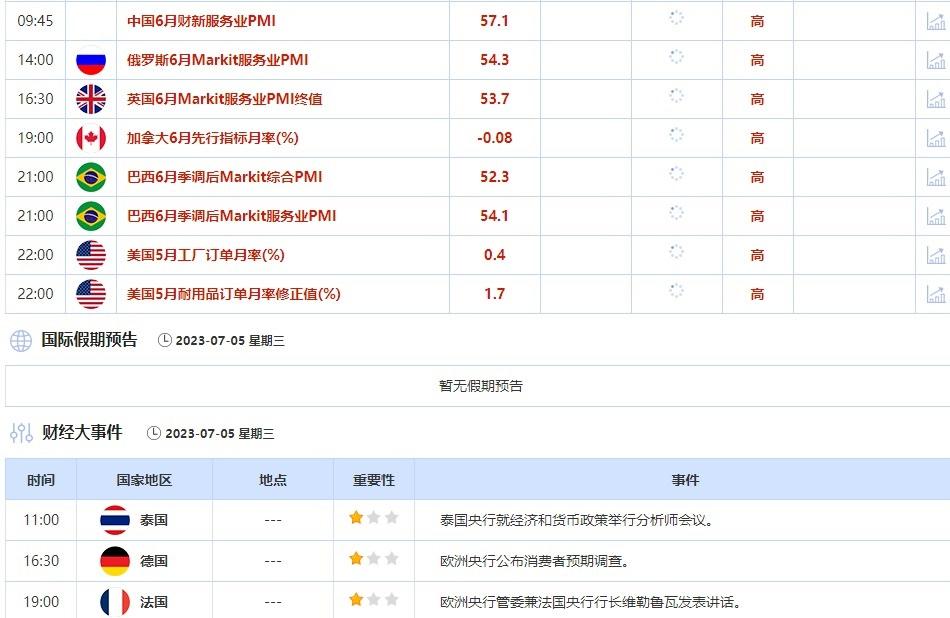This screenshot has height=618, width=950.
Task: Click the clock icon next to 财经大事件 date
Action: [x=153, y=433]
